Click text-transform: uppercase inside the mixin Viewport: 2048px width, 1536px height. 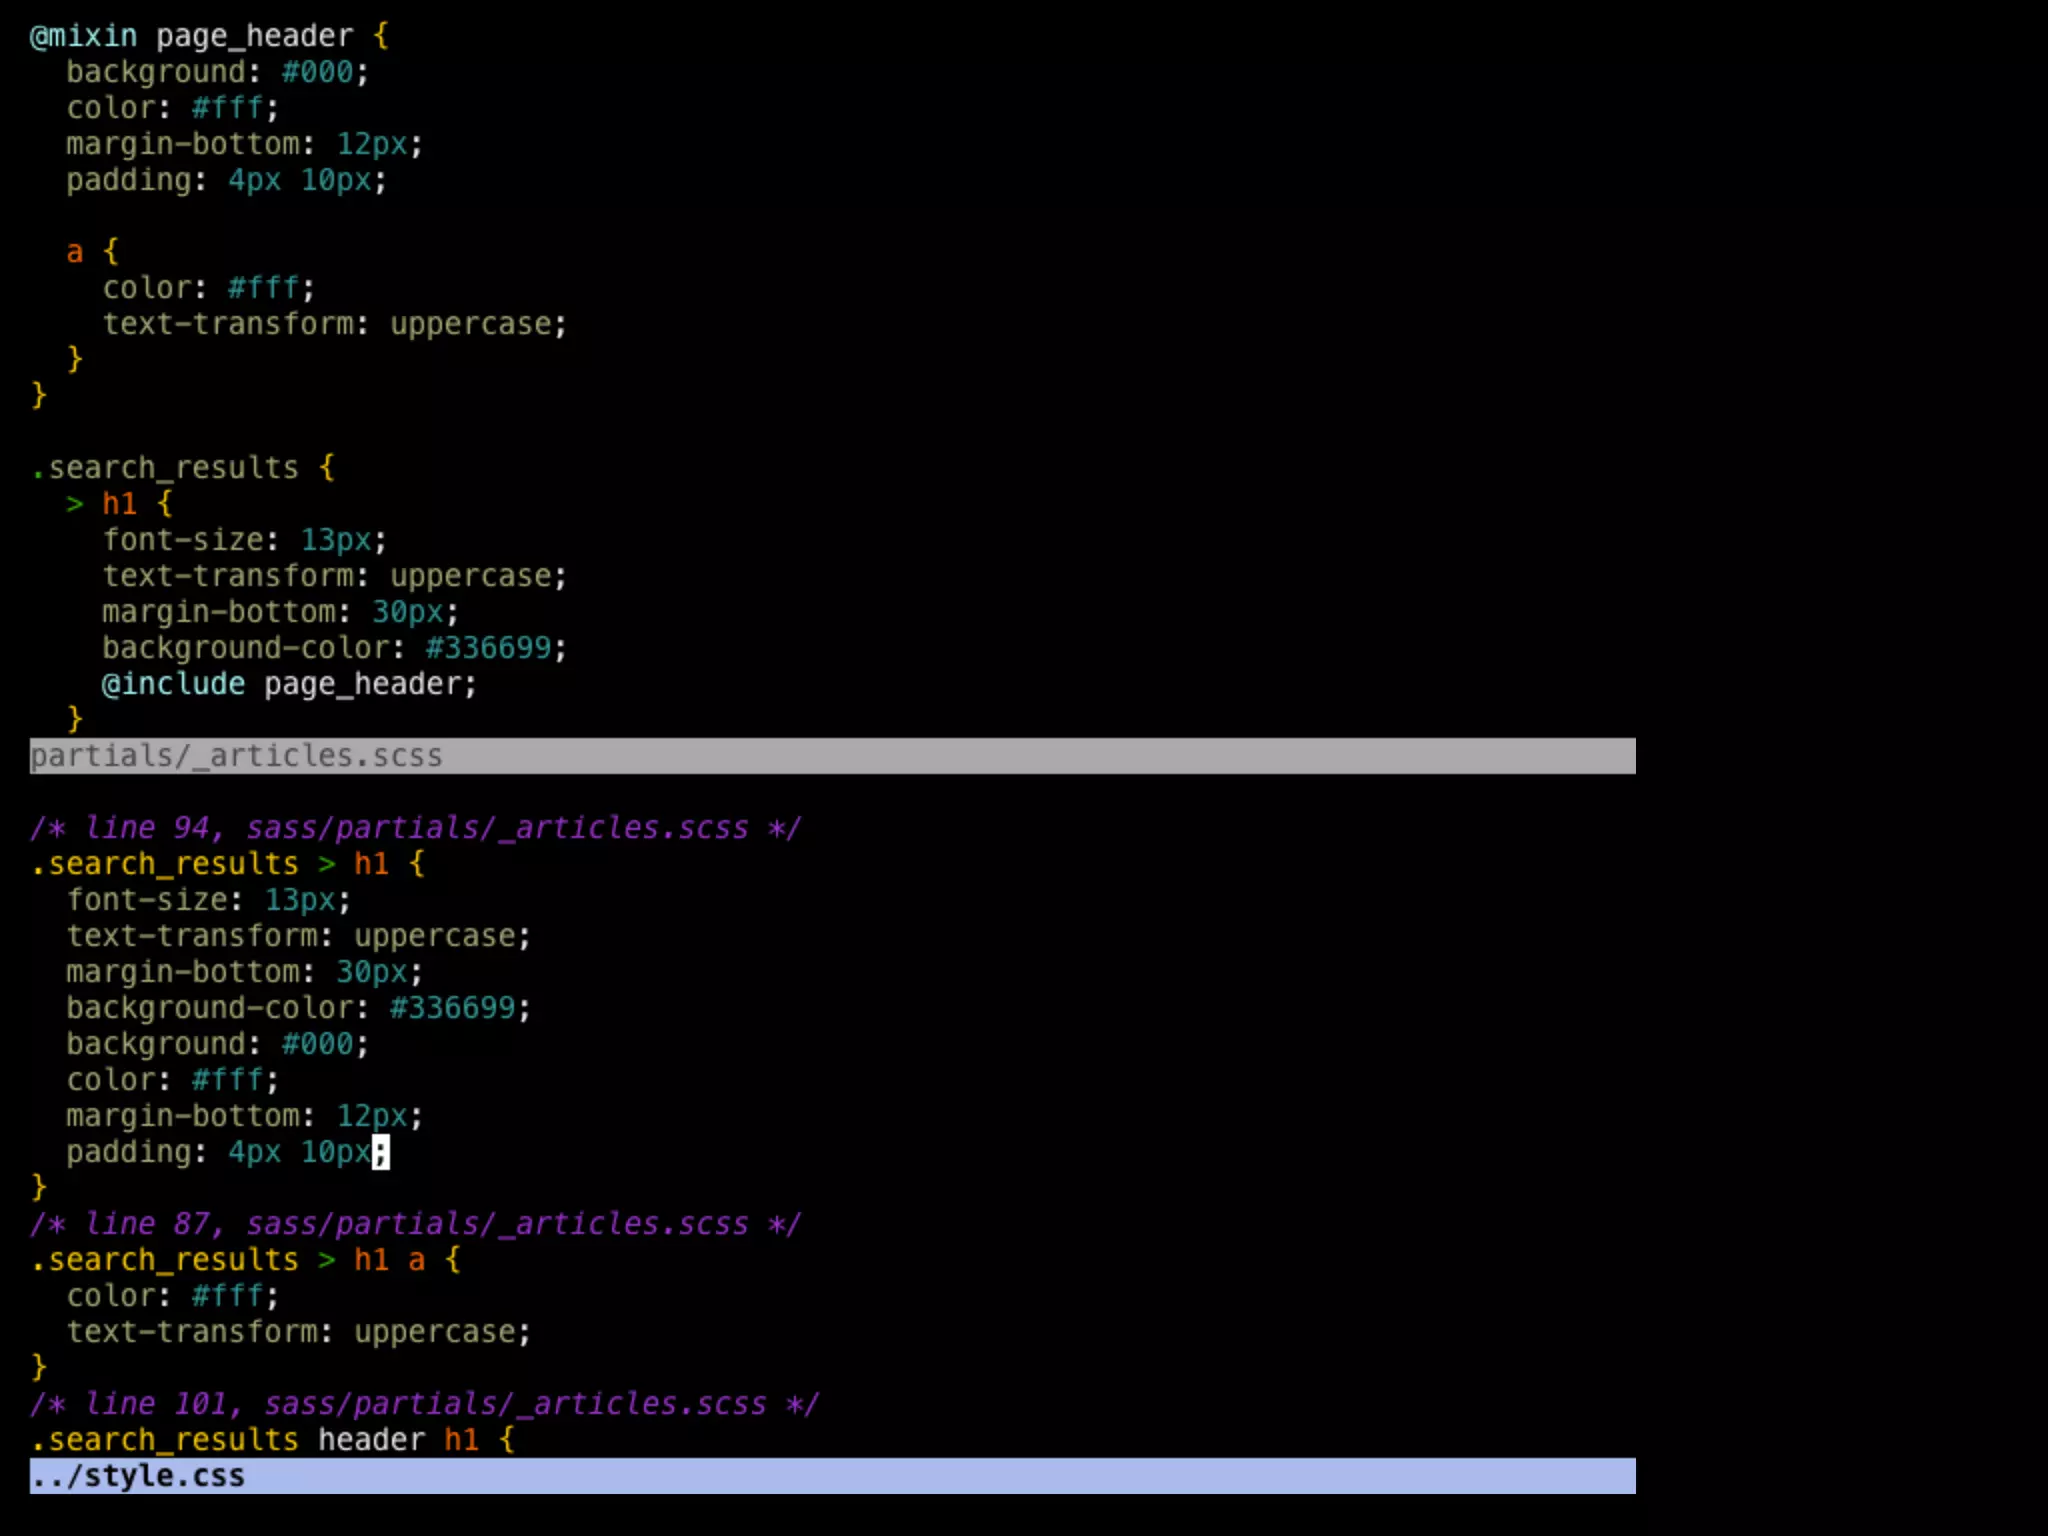point(334,324)
